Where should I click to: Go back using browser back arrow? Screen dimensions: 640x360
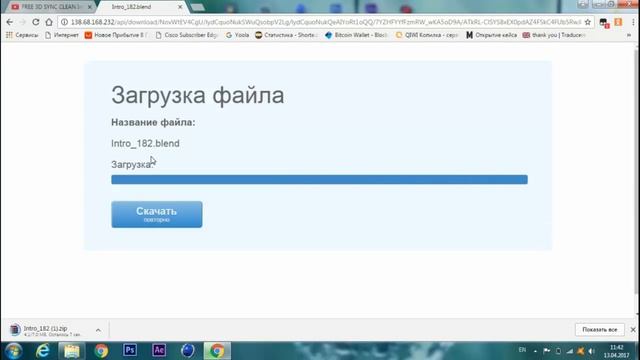click(10, 22)
